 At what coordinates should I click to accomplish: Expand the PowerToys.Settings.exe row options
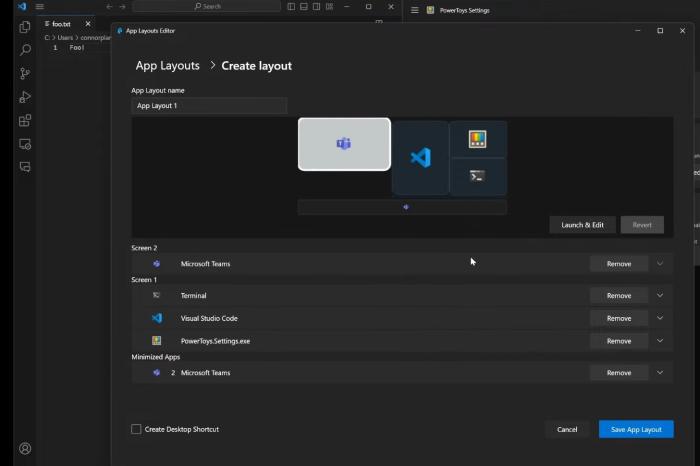click(660, 341)
